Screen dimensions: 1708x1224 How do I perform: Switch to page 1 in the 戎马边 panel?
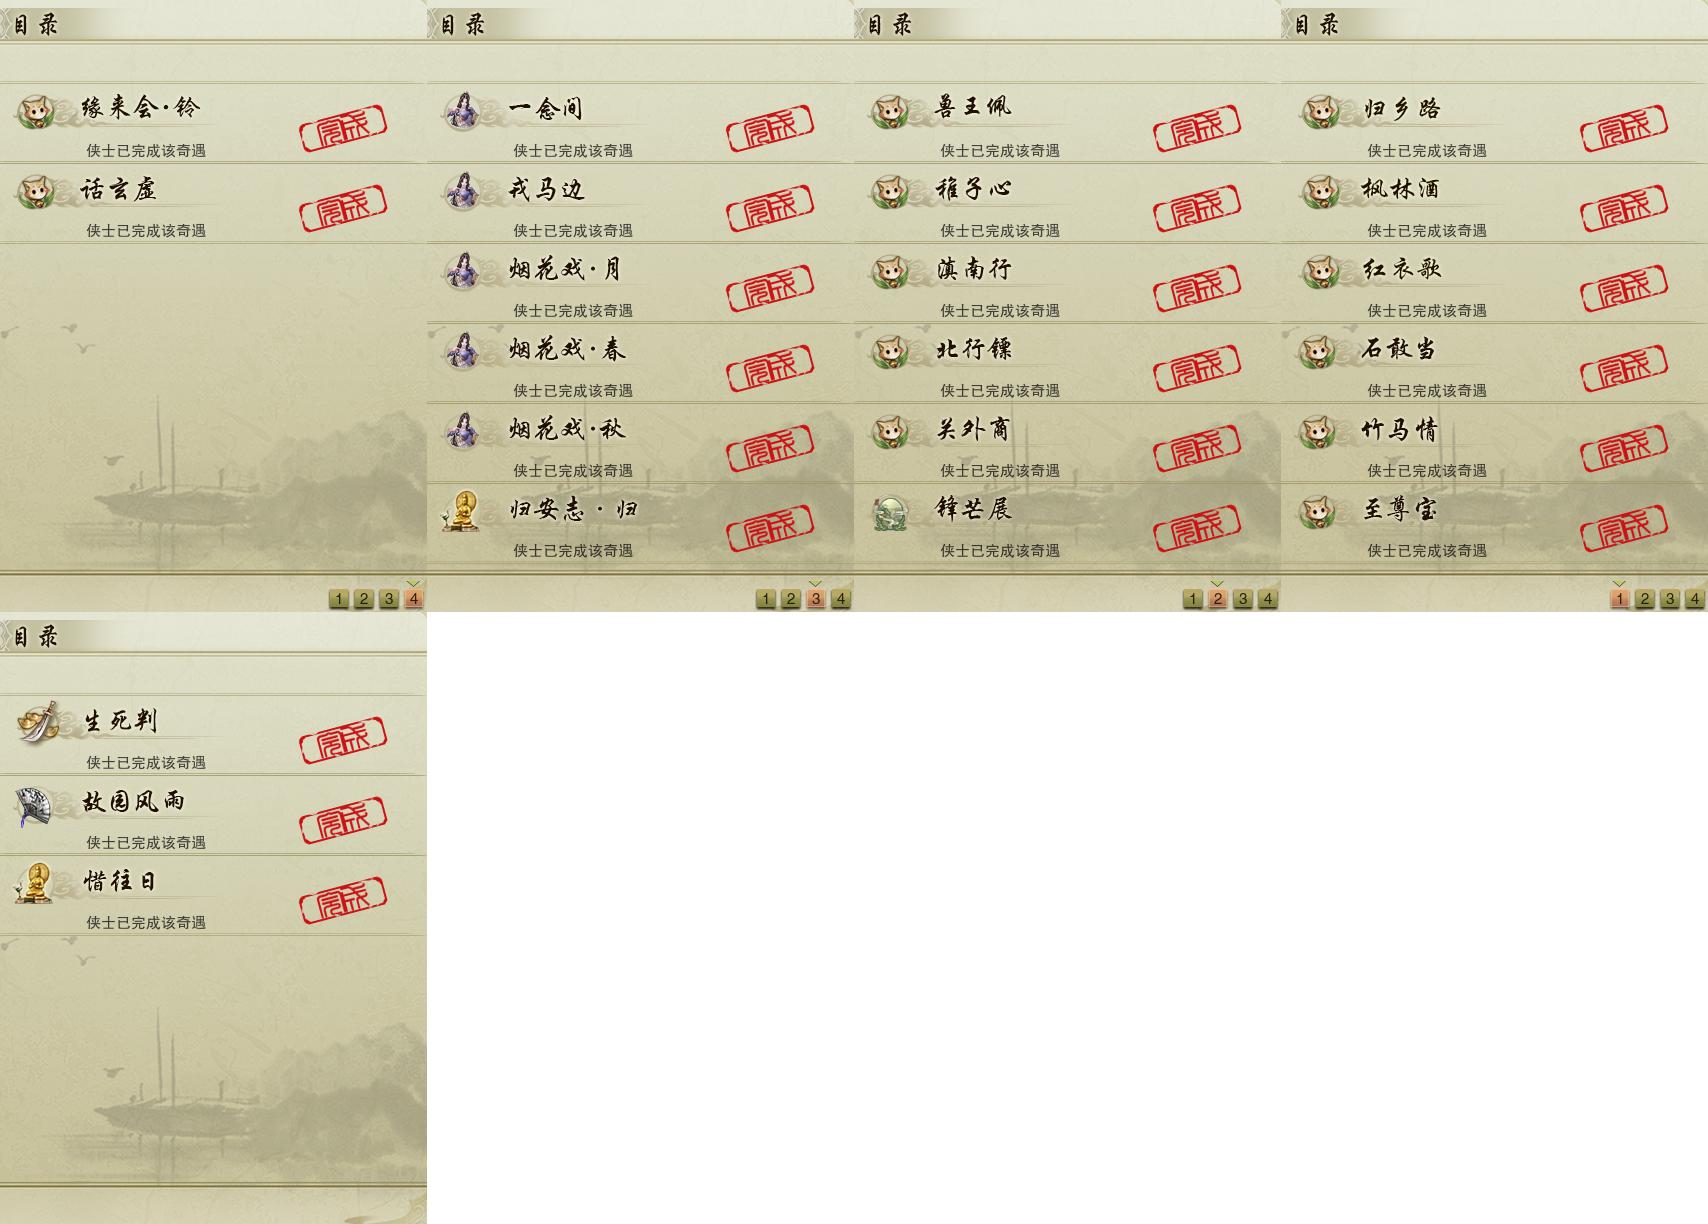[x=765, y=599]
